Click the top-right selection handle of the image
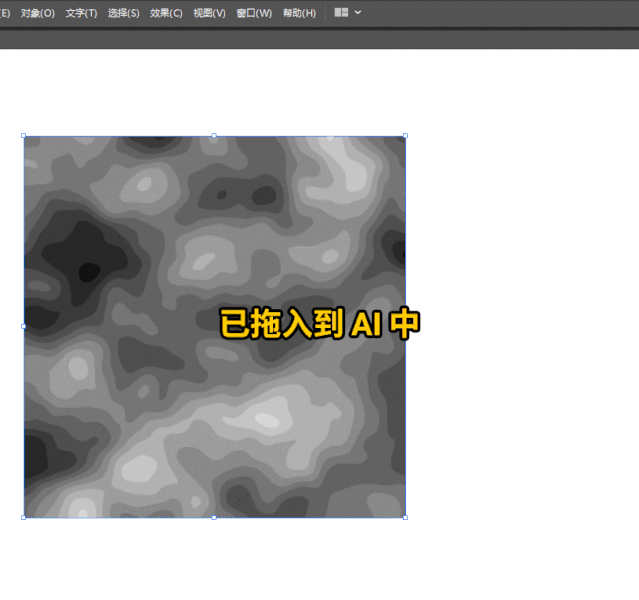Image resolution: width=639 pixels, height=600 pixels. [x=405, y=136]
